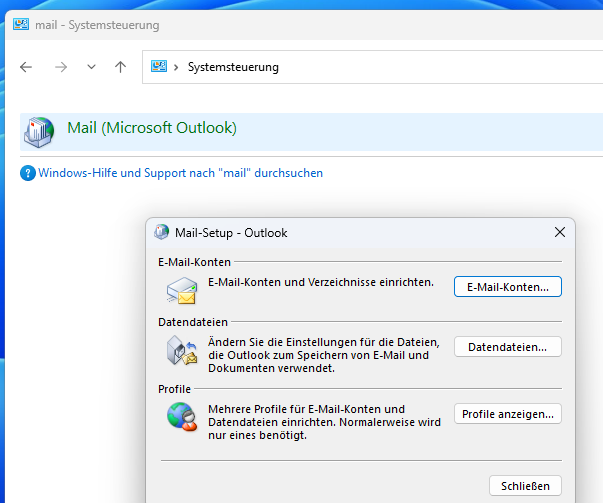Click the E-Mail-Konten section heading

tap(194, 262)
